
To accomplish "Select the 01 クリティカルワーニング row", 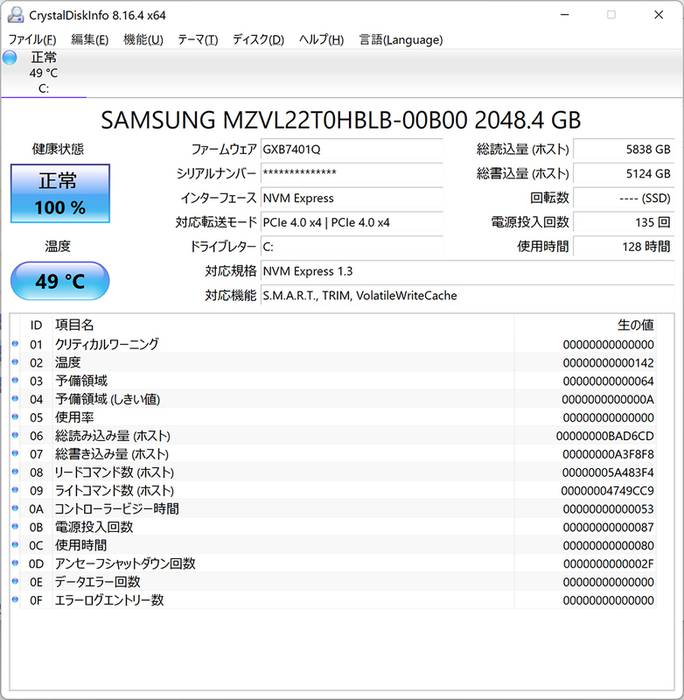I will (333, 344).
